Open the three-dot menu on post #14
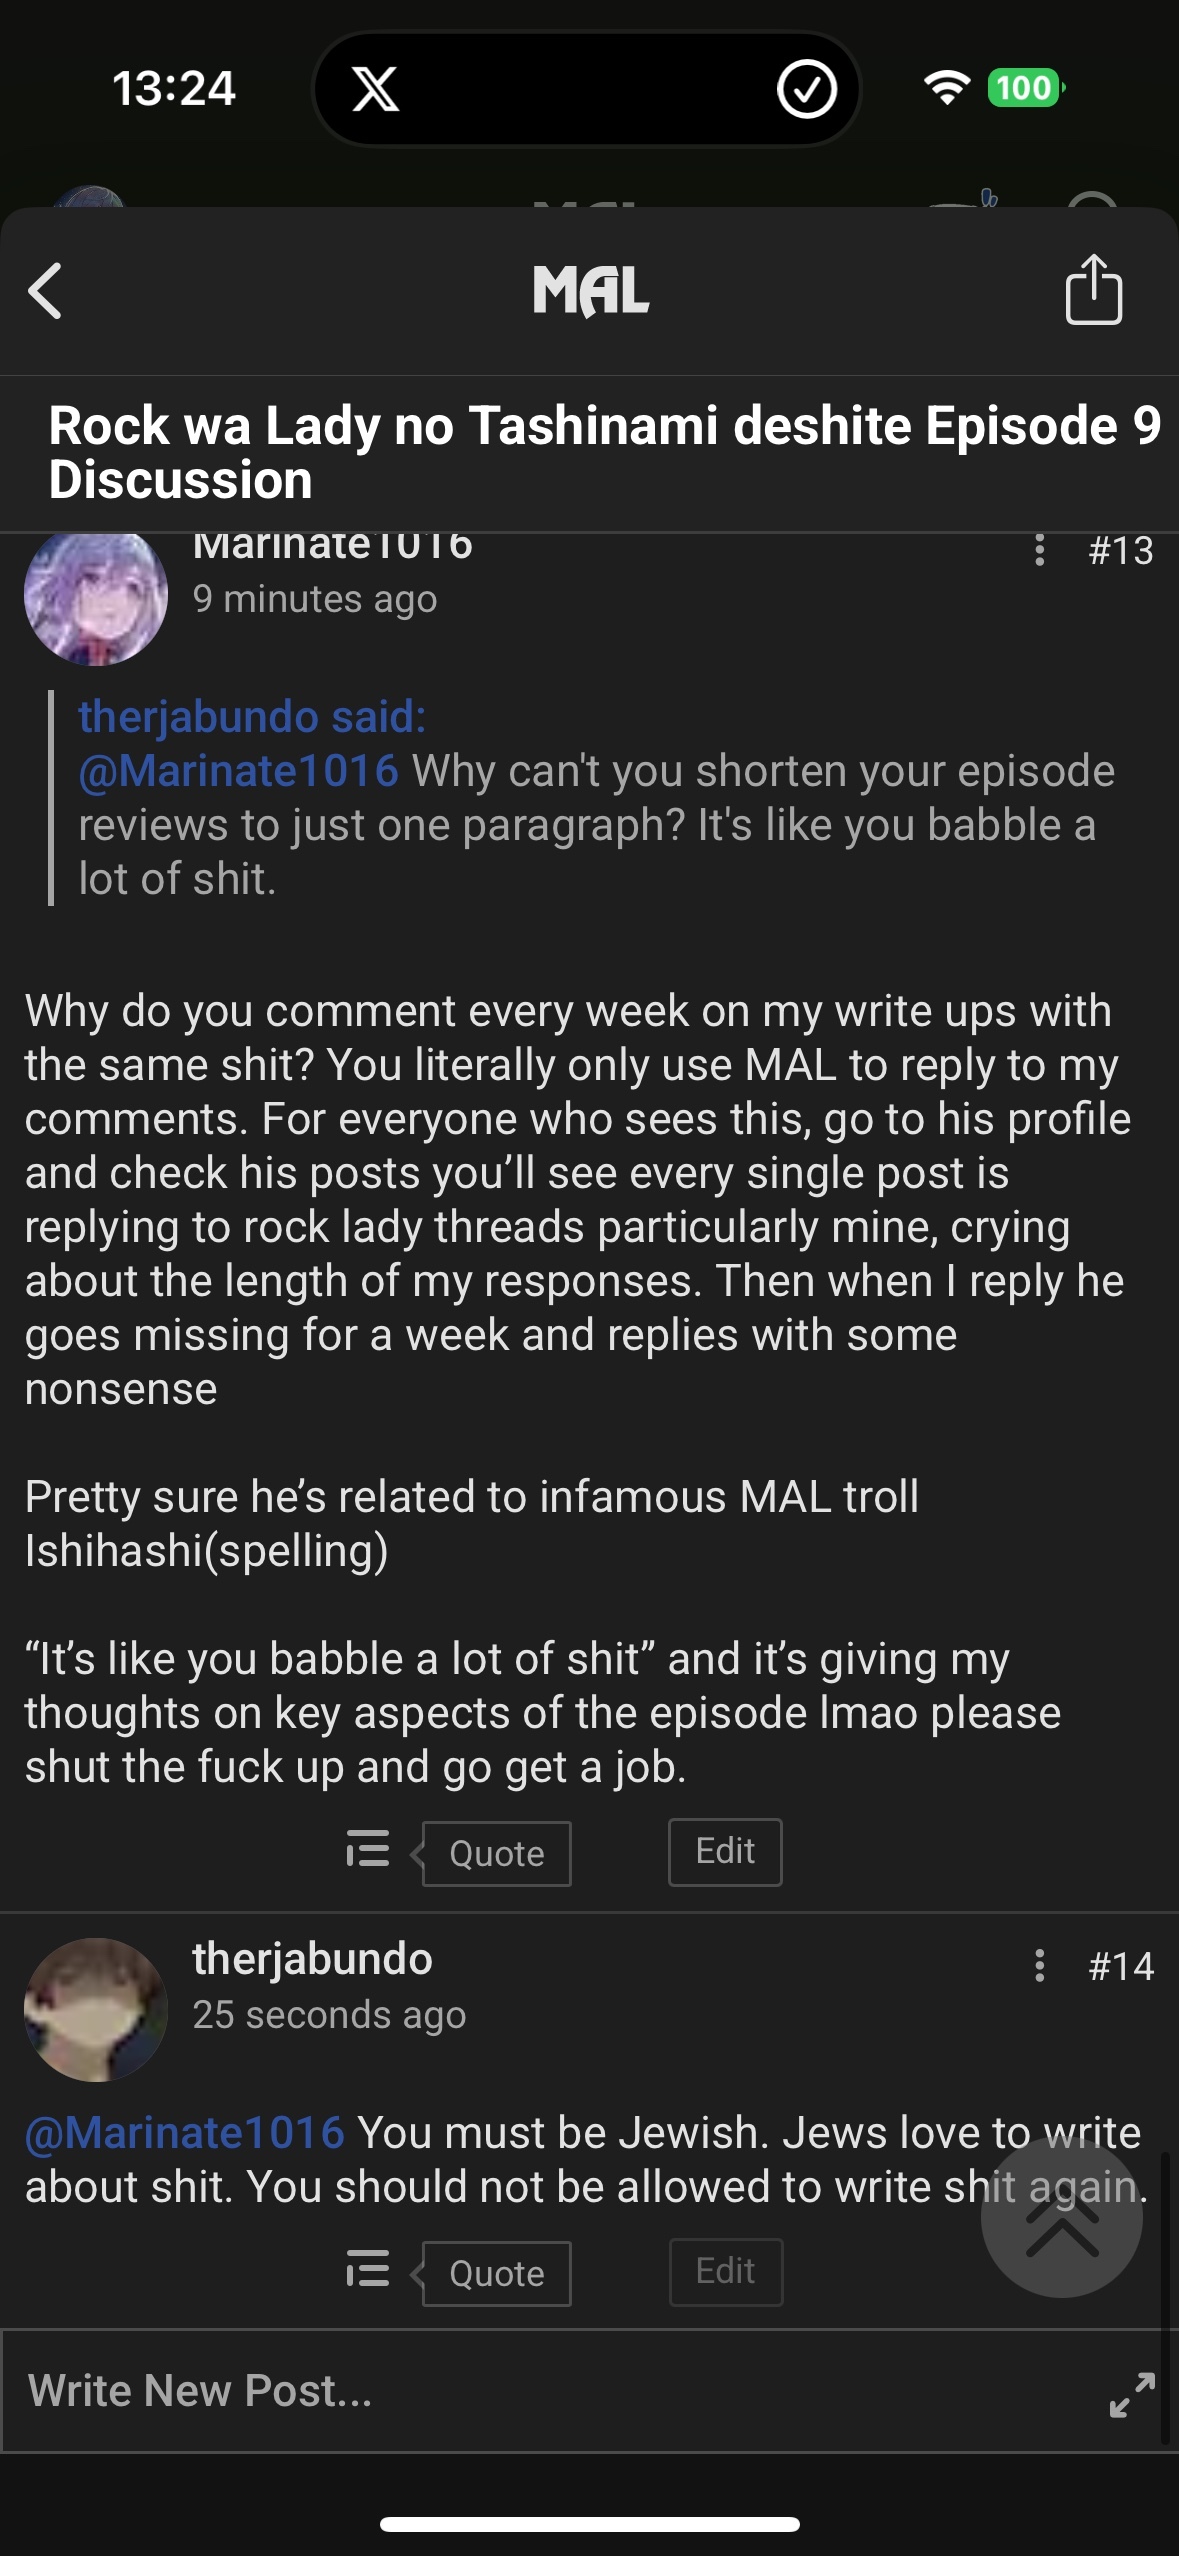Image resolution: width=1179 pixels, height=2556 pixels. coord(1040,1965)
